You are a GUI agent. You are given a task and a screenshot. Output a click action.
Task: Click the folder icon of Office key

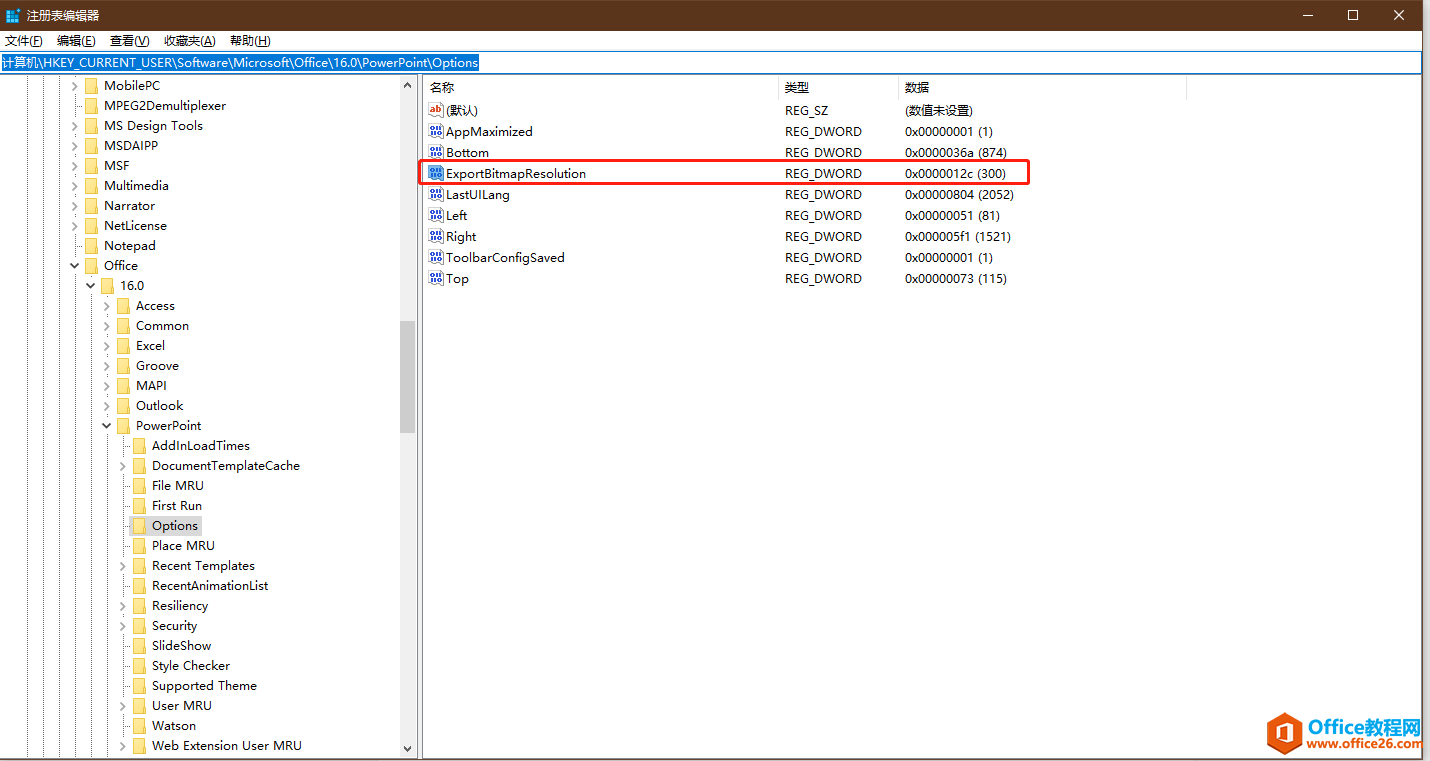coord(91,265)
